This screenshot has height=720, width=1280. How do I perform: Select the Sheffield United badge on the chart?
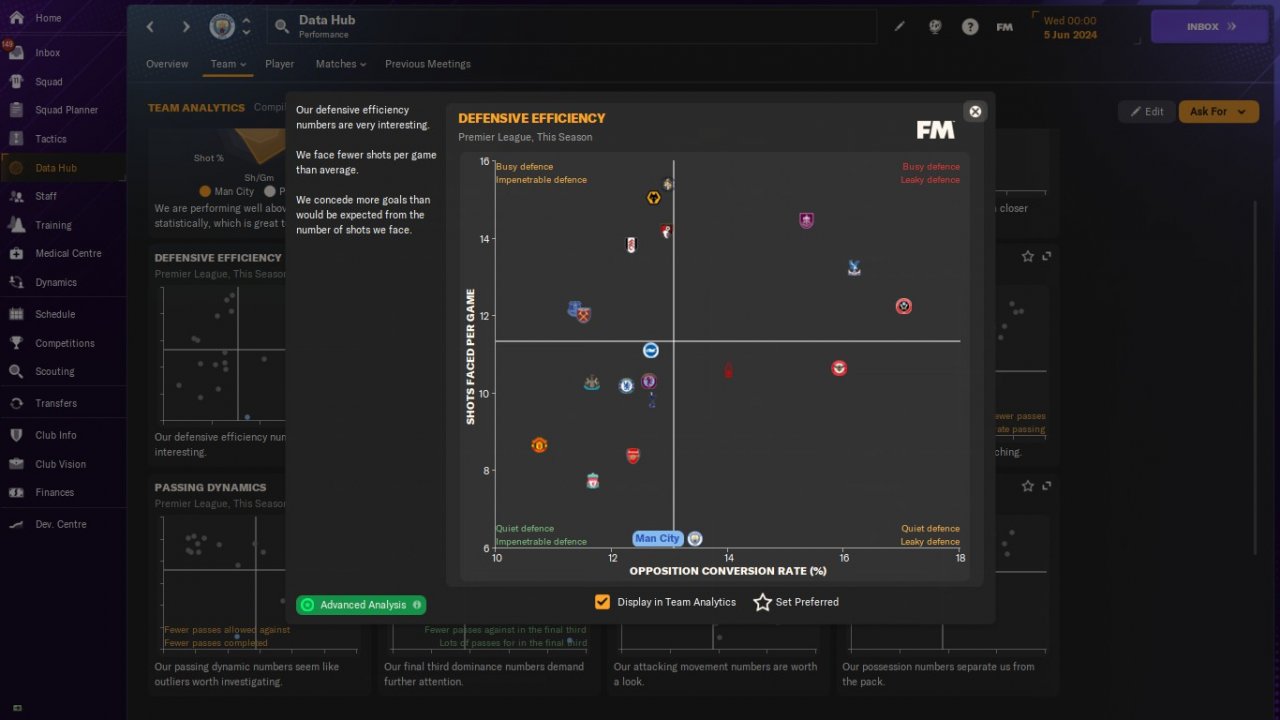[x=903, y=306]
